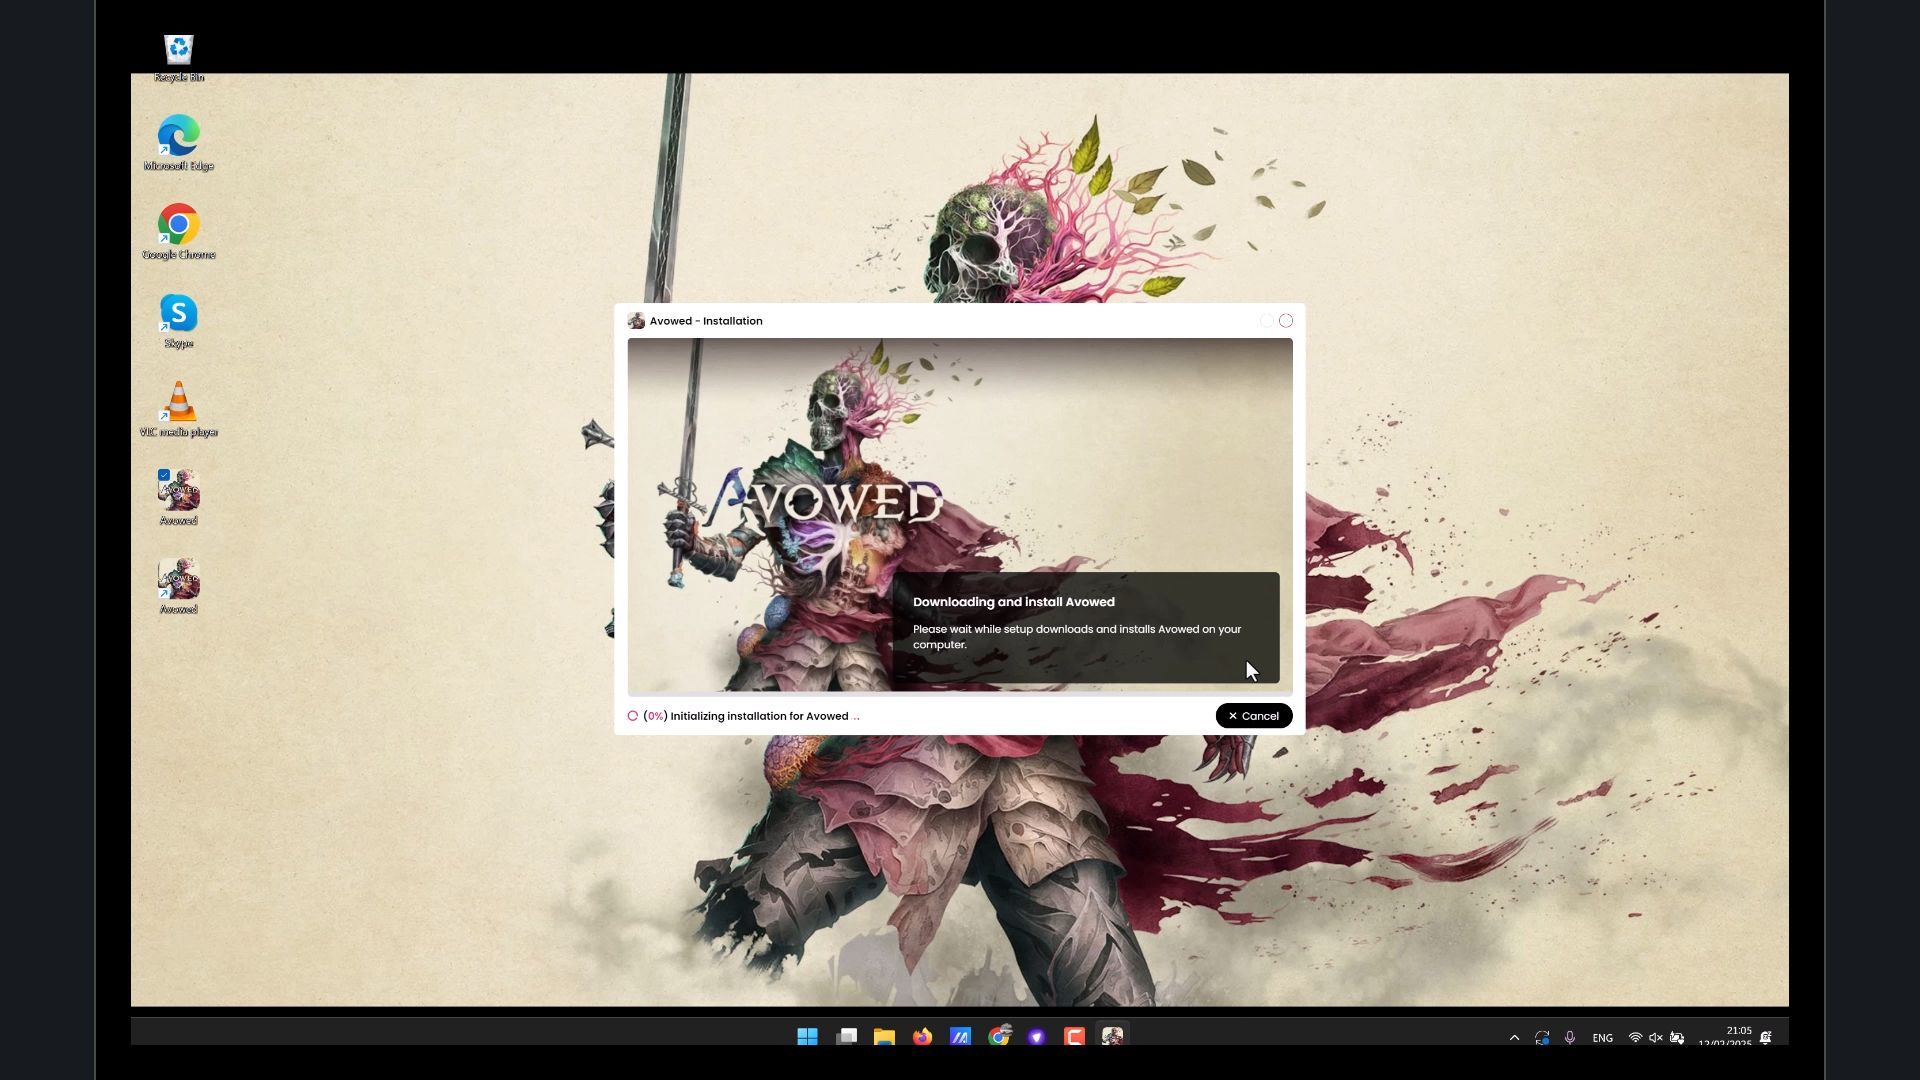Open the Recycle Bin desktop icon
Viewport: 1920px width, 1080px height.
click(179, 58)
